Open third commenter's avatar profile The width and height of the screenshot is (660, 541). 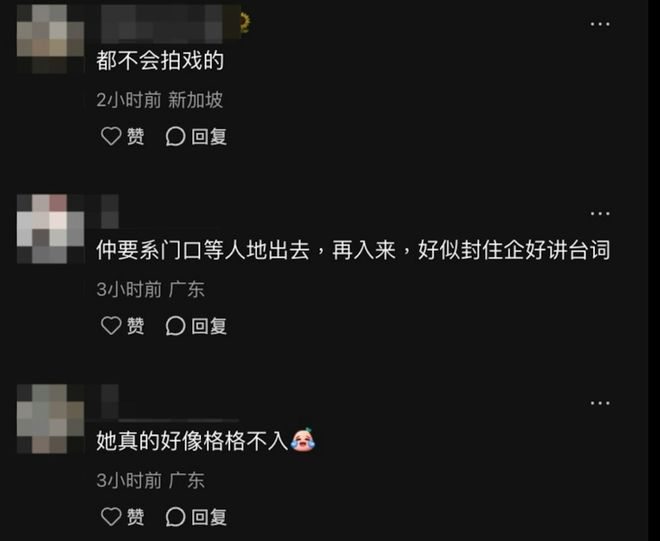click(50, 418)
